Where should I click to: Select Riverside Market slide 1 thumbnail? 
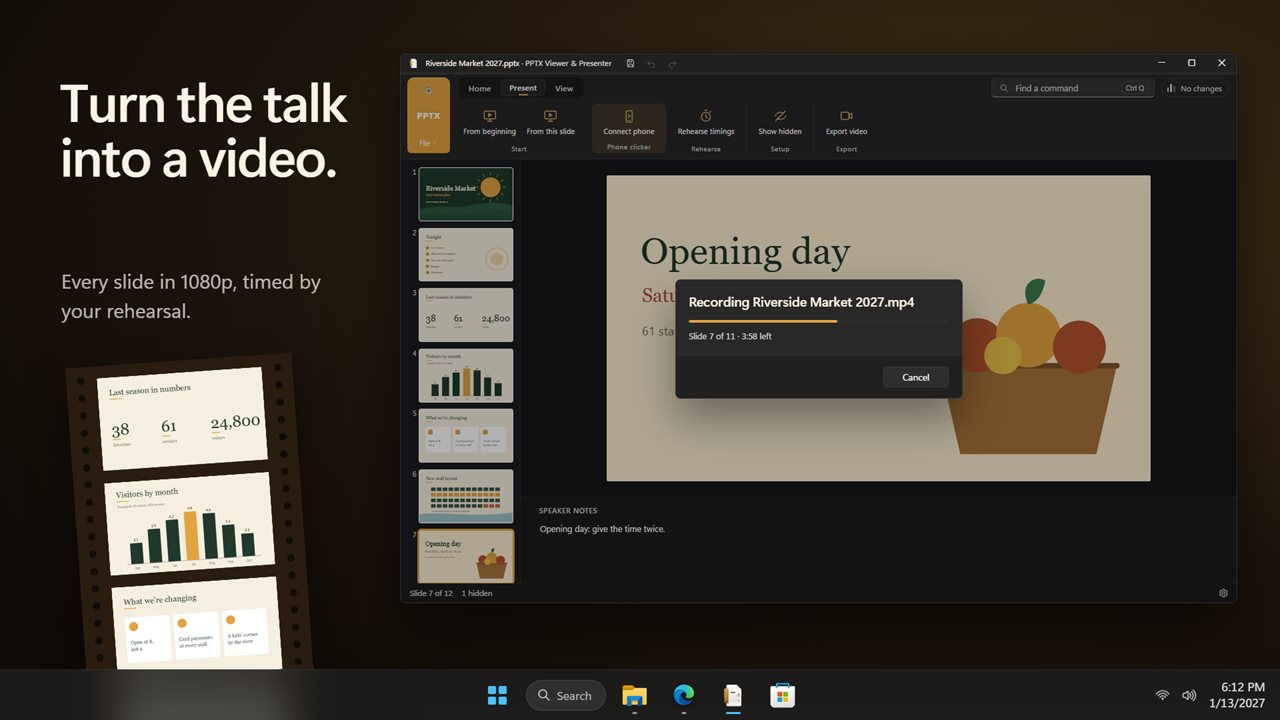coord(466,194)
